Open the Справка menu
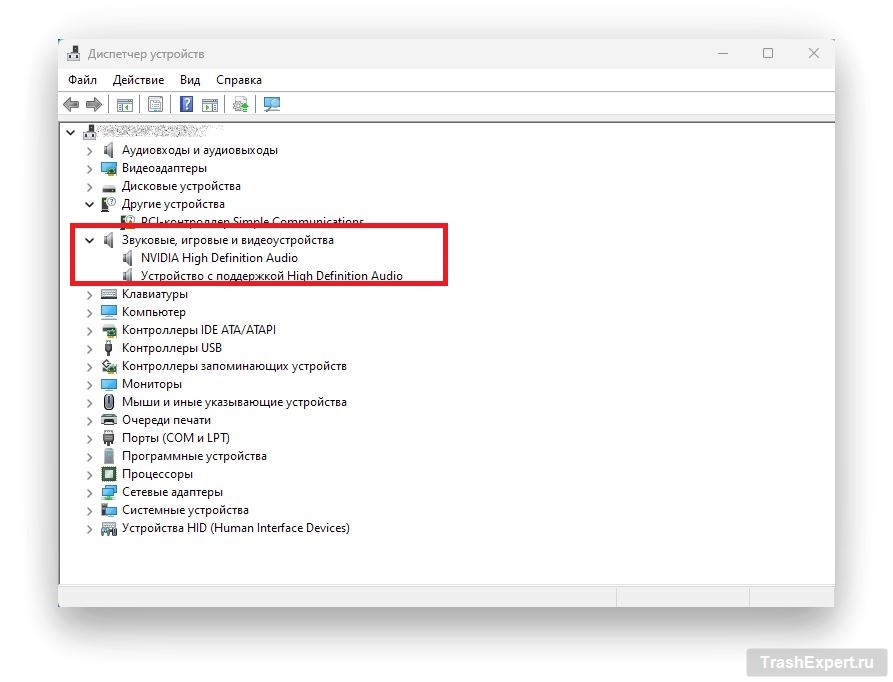Screen dimensions: 893x682 (239, 80)
